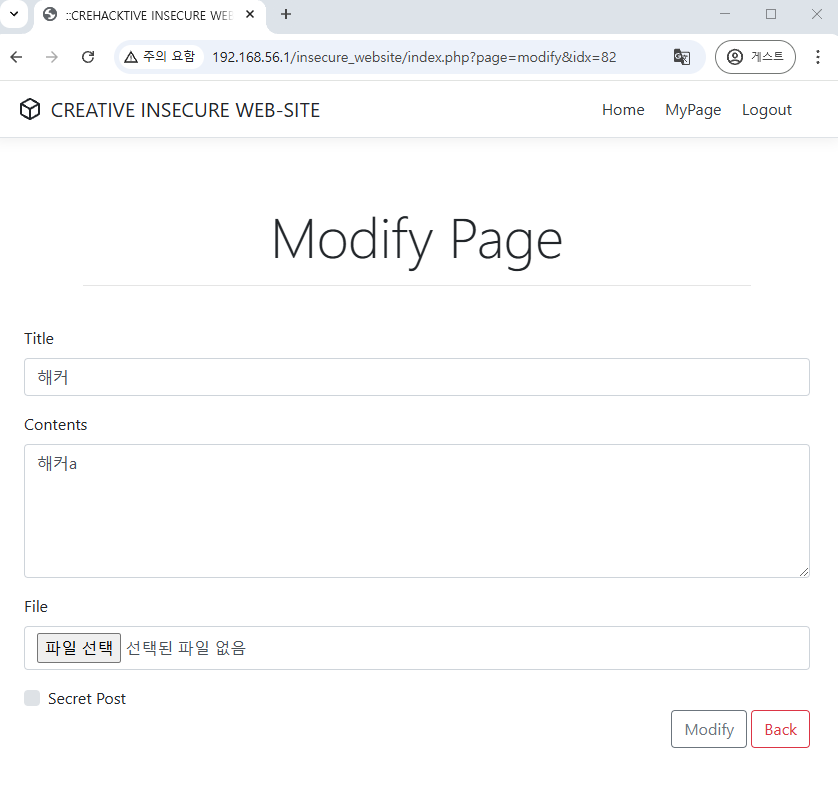This screenshot has height=801, width=838.
Task: Maximize the browser window
Action: click(771, 14)
